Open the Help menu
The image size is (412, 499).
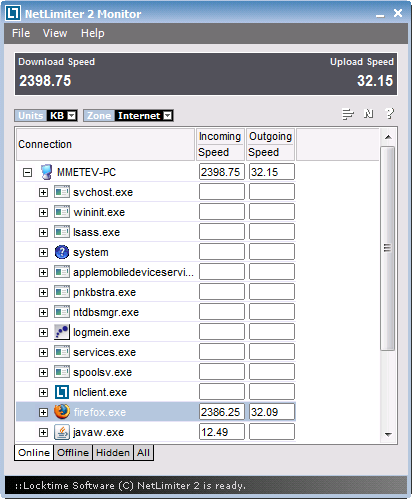tap(93, 33)
